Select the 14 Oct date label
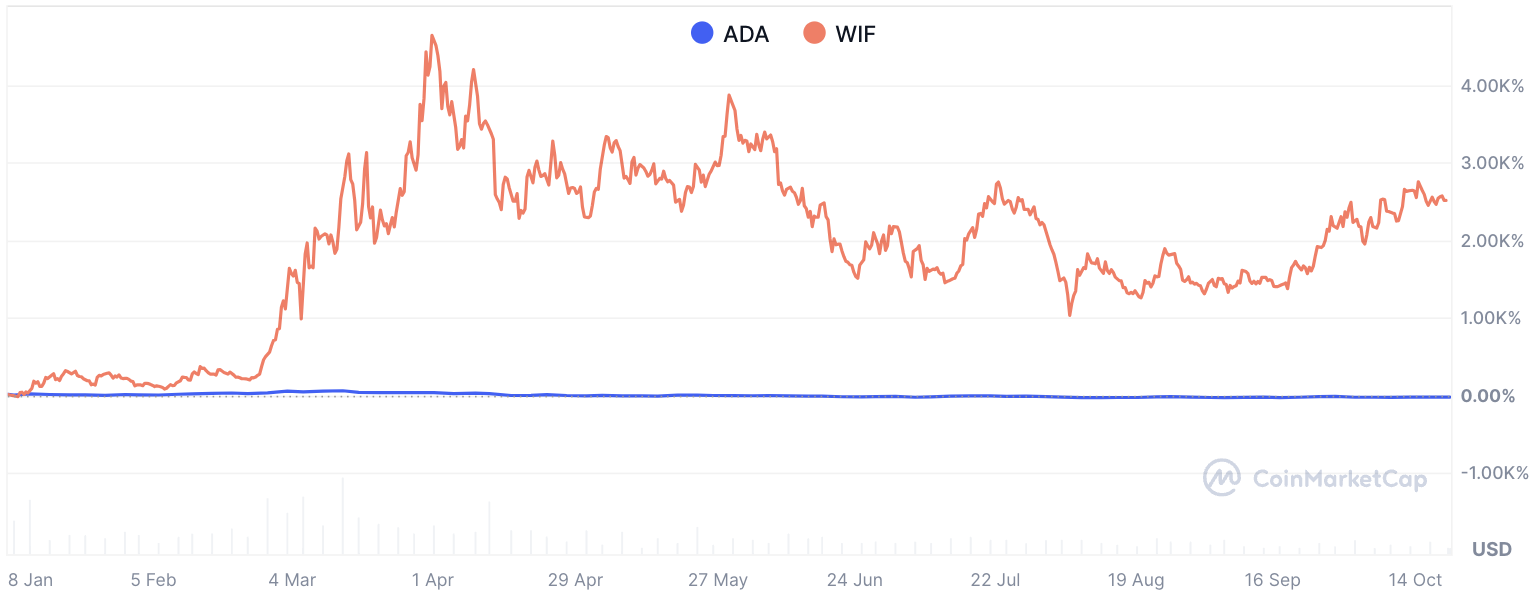This screenshot has height=602, width=1534. pyautogui.click(x=1414, y=580)
